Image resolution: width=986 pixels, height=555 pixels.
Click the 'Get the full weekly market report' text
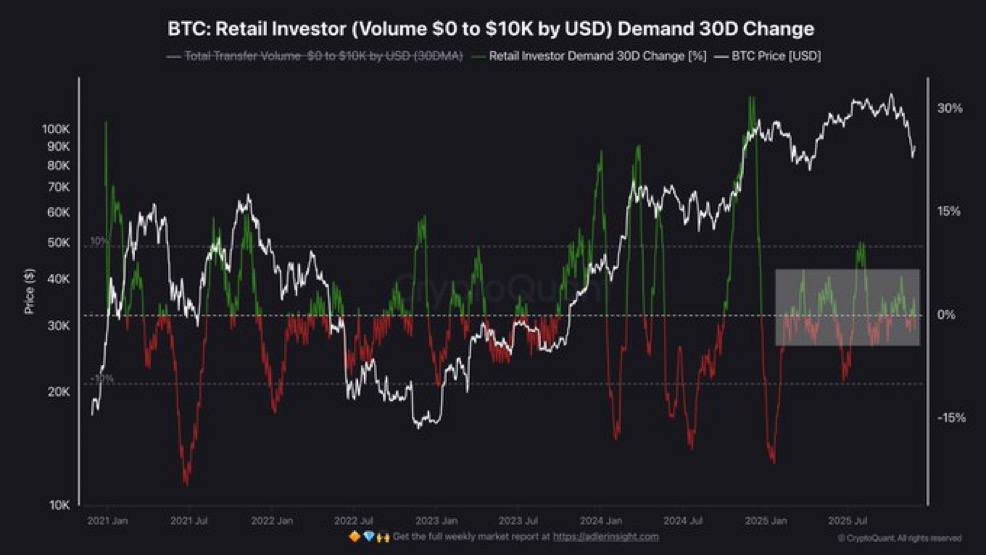tap(472, 537)
